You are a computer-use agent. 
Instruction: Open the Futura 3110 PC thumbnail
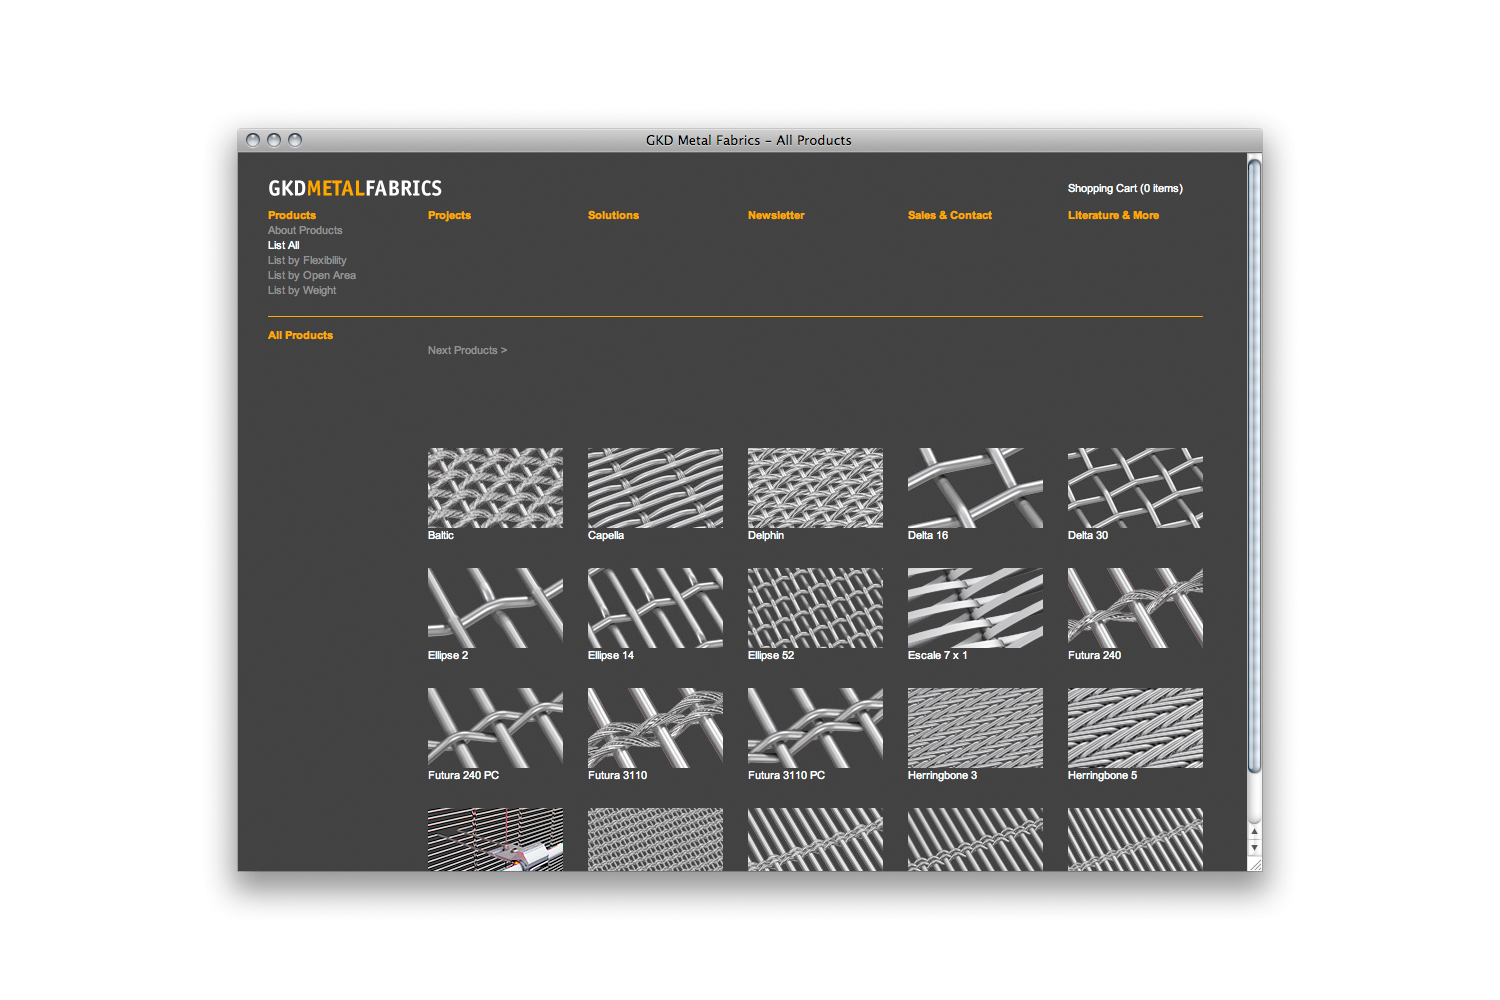point(815,728)
